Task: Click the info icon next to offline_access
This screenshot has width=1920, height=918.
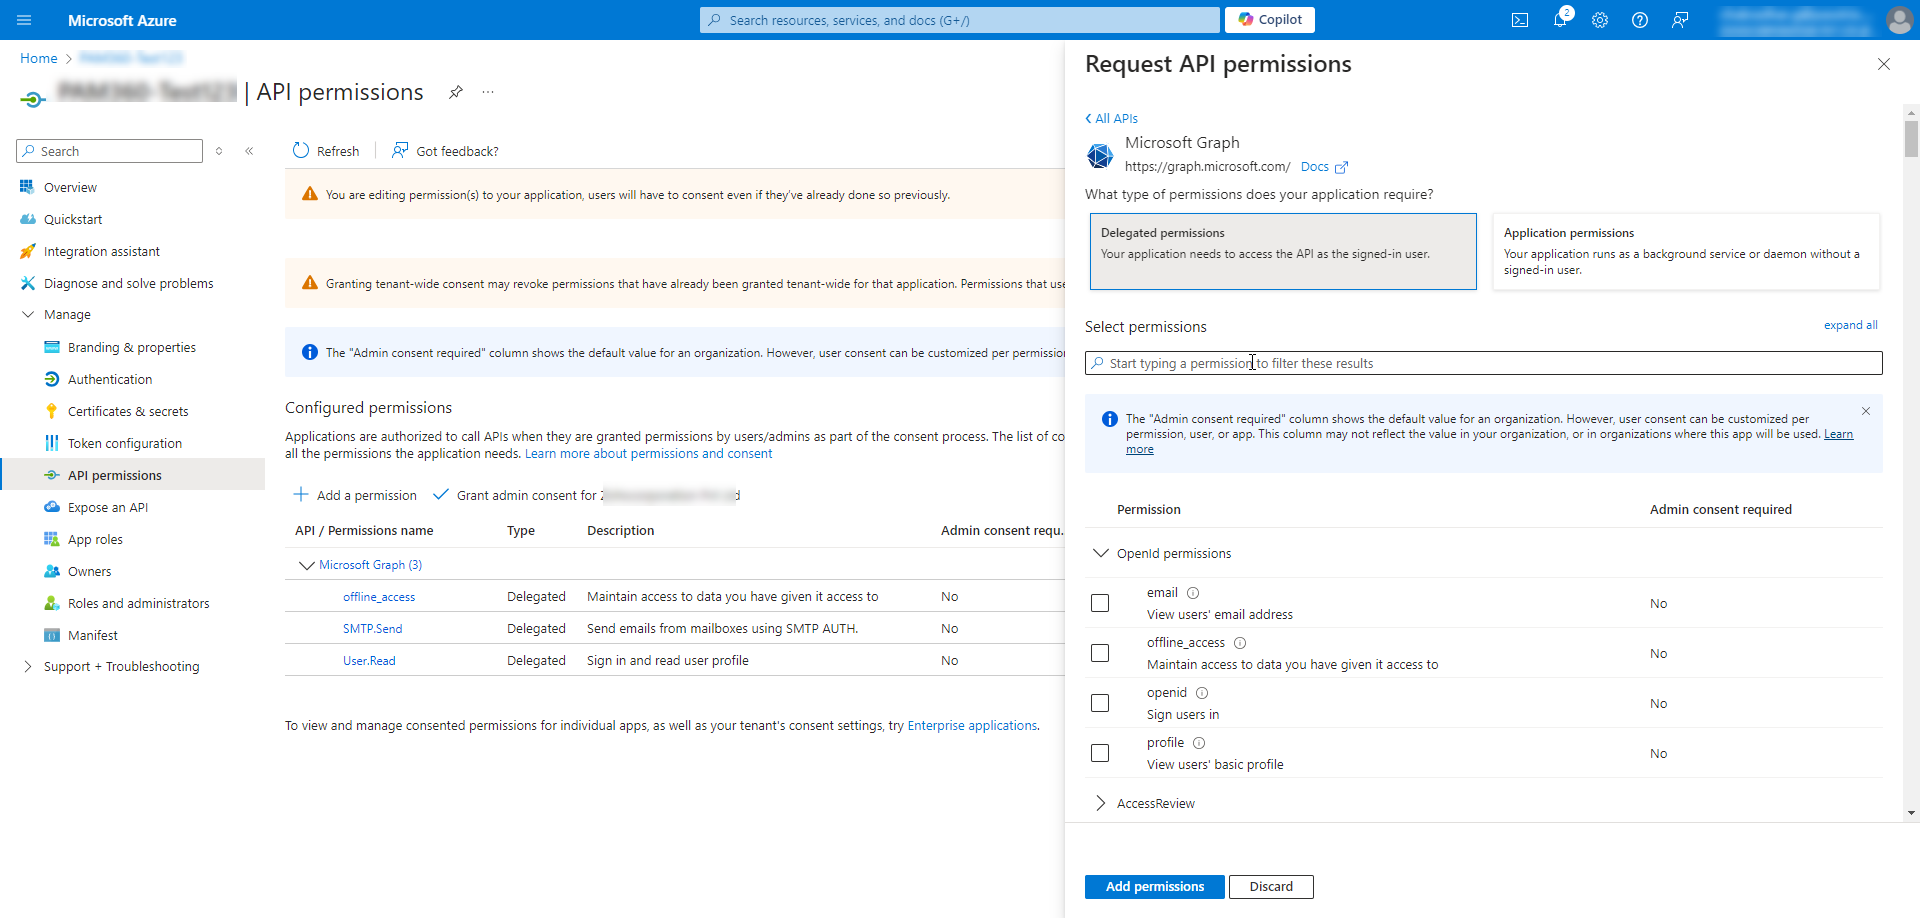Action: pyautogui.click(x=1240, y=643)
